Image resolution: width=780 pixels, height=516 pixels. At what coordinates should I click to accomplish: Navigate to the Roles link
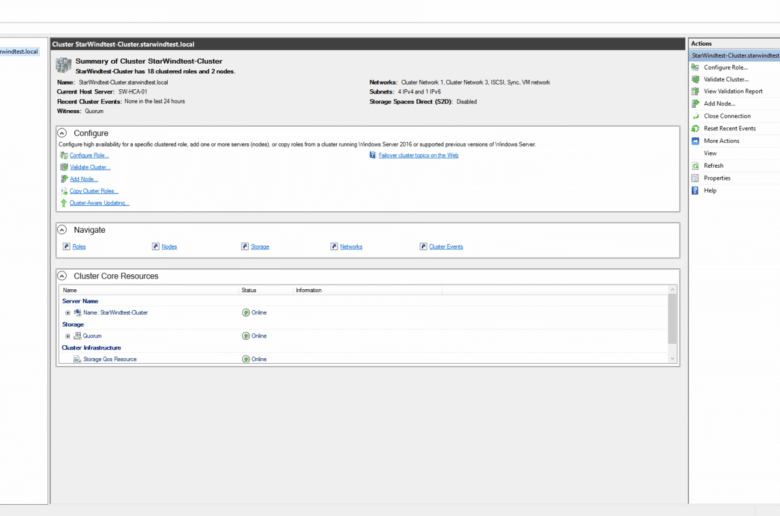point(79,247)
